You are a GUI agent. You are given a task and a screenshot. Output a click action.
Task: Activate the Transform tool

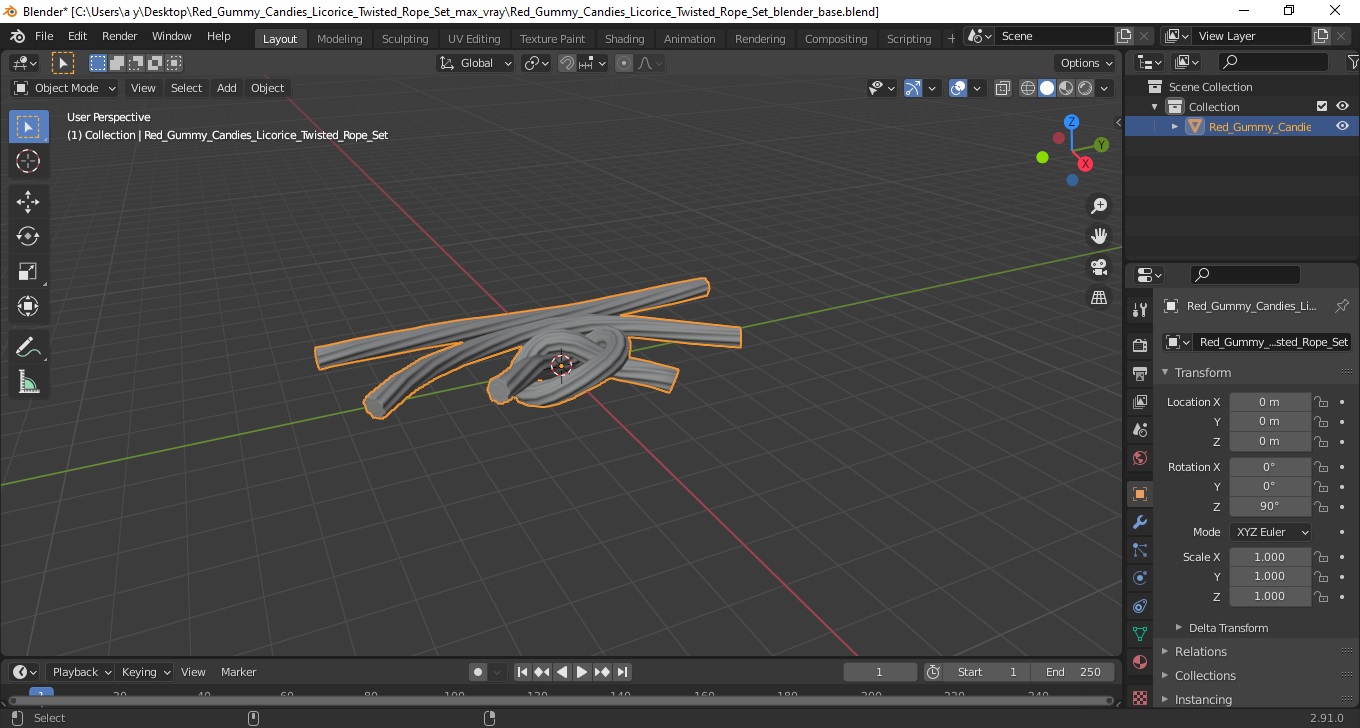(28, 306)
